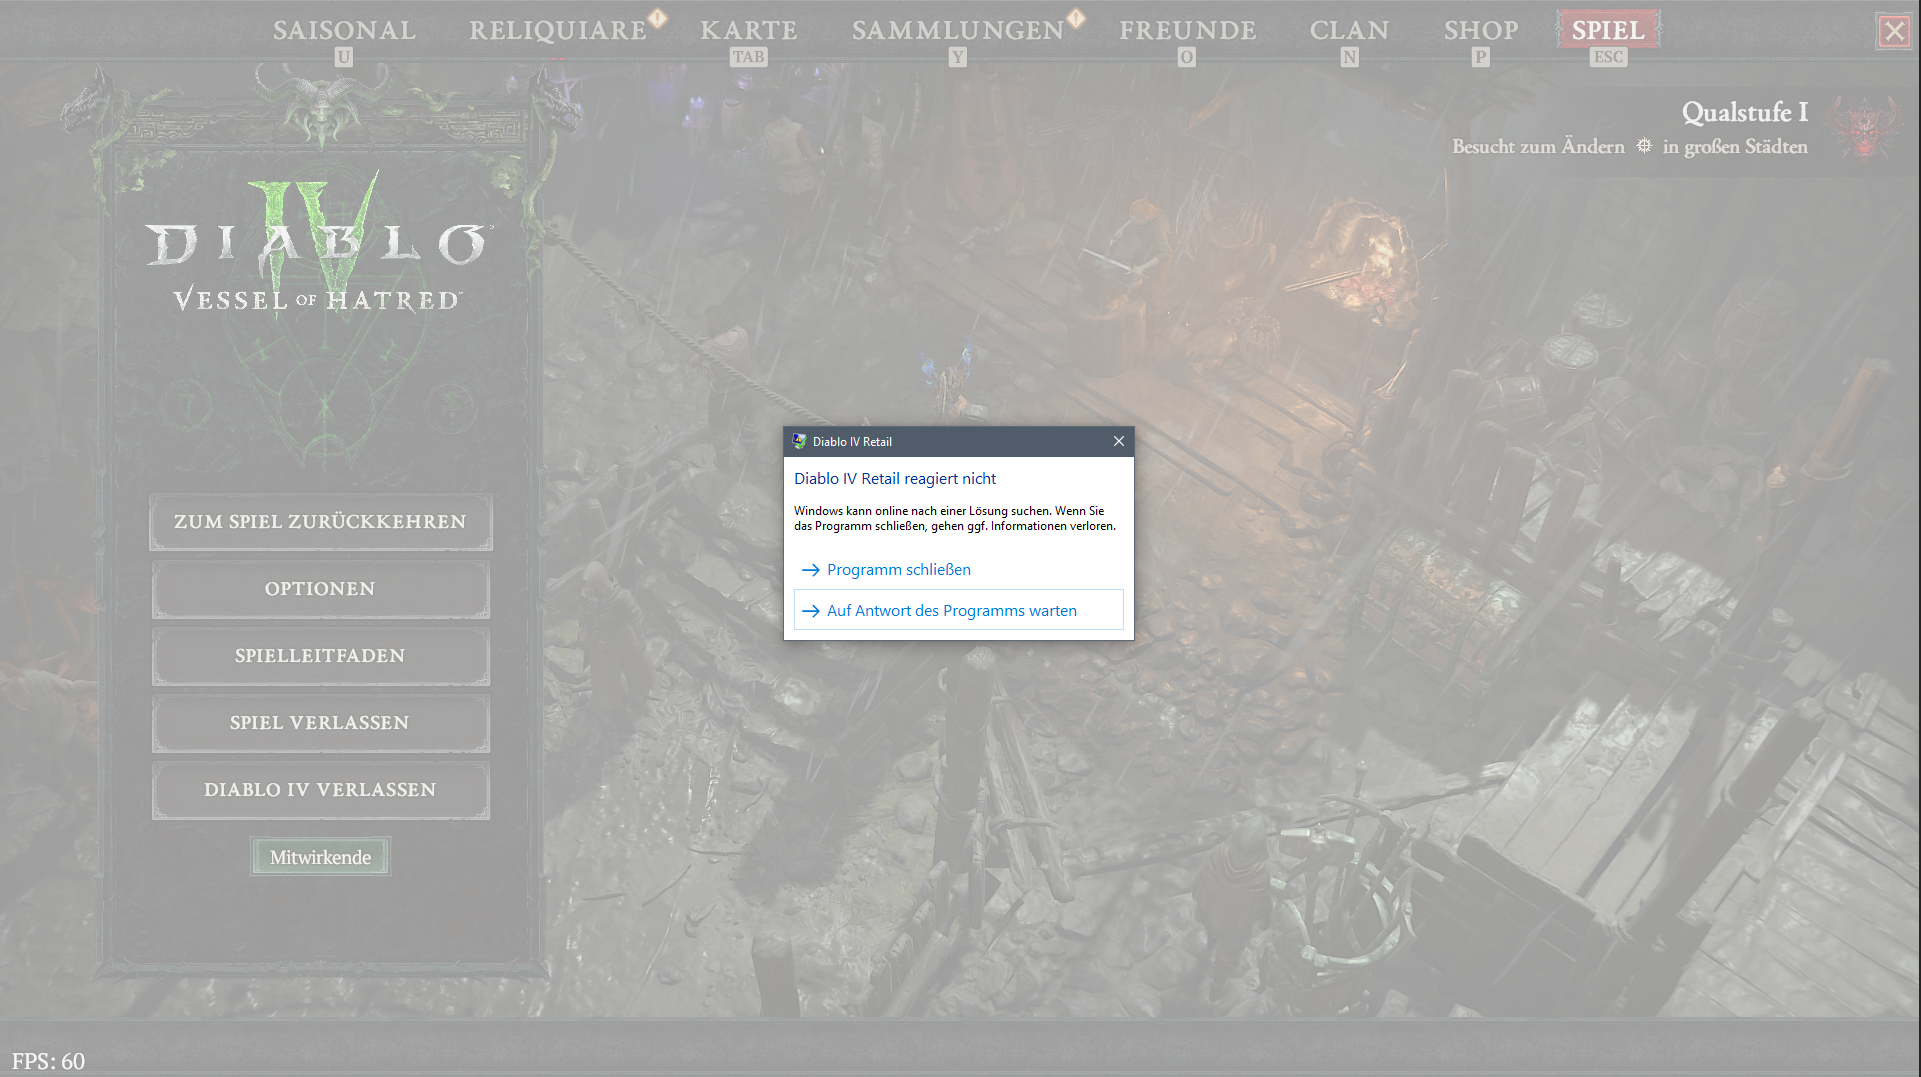Close the Diablo IV Retail dialog
Viewport: 1921px width, 1077px height.
pos(1119,441)
